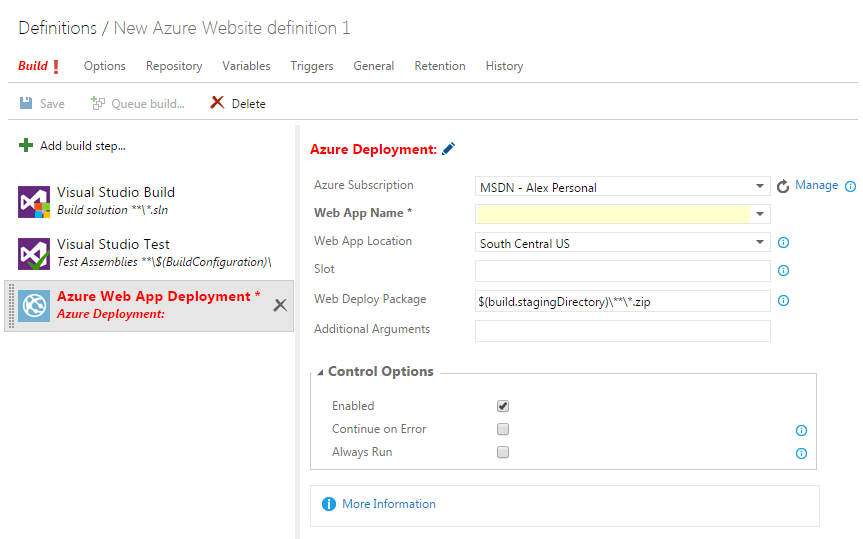
Task: Select the 'Visual Studio Build' step title
Action: (x=116, y=192)
